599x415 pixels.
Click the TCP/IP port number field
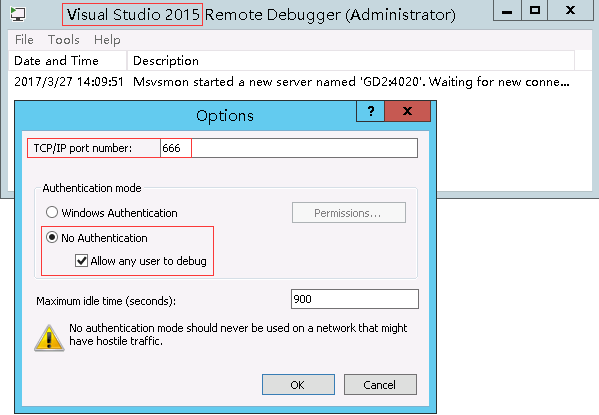(289, 148)
